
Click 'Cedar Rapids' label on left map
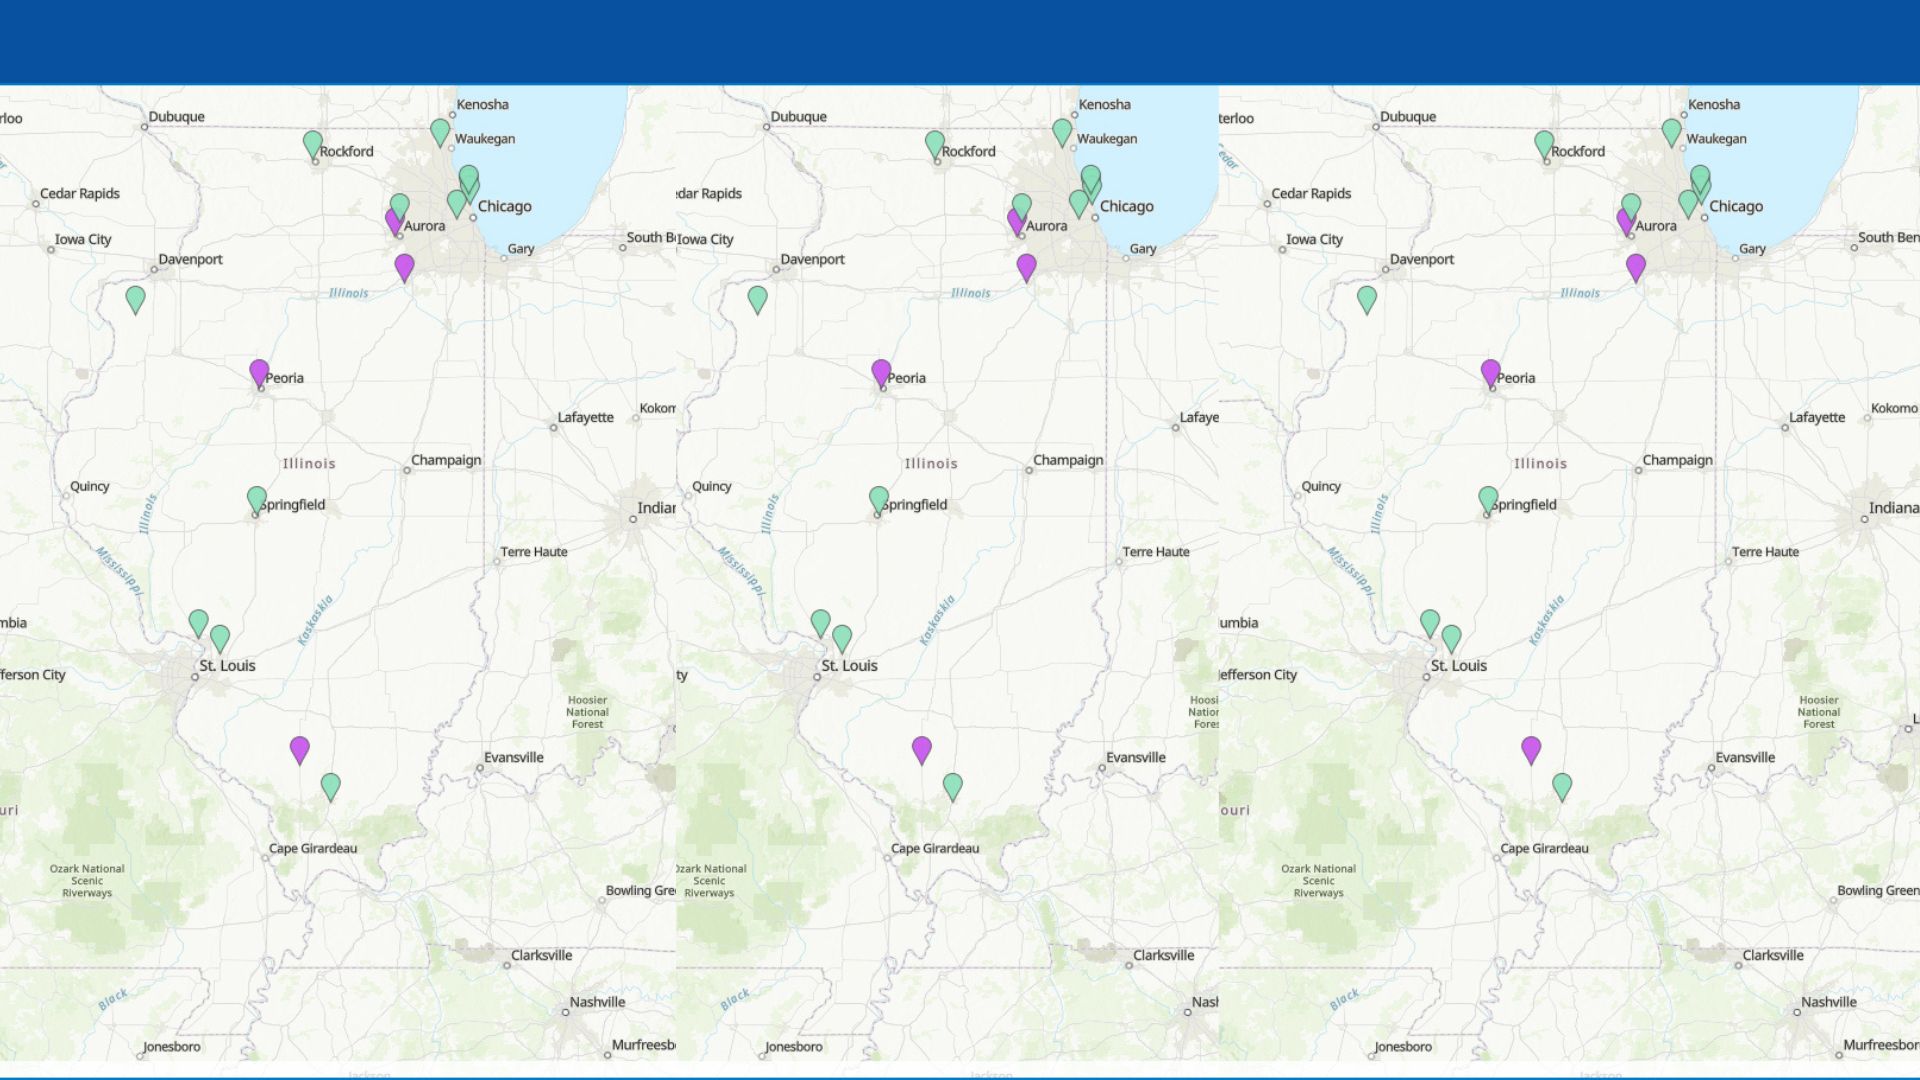pos(80,194)
